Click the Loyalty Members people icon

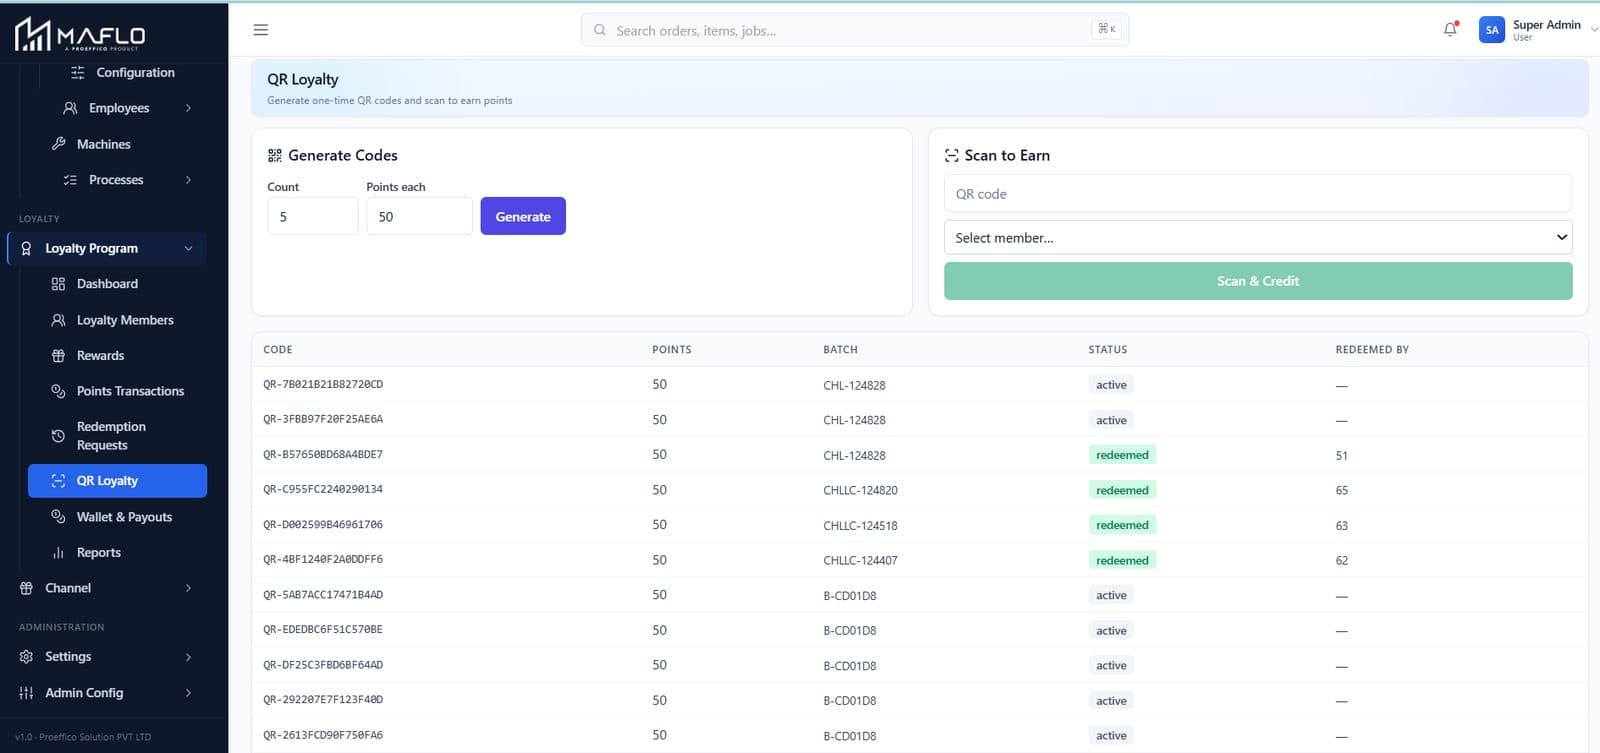tap(58, 320)
